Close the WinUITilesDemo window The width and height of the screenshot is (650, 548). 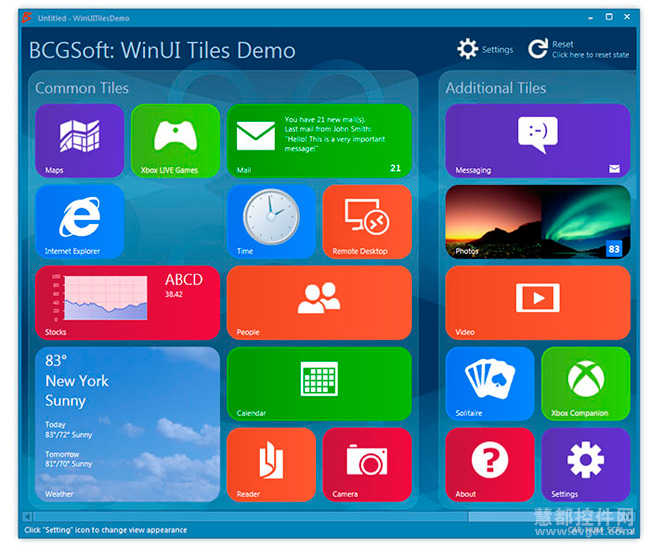[627, 17]
